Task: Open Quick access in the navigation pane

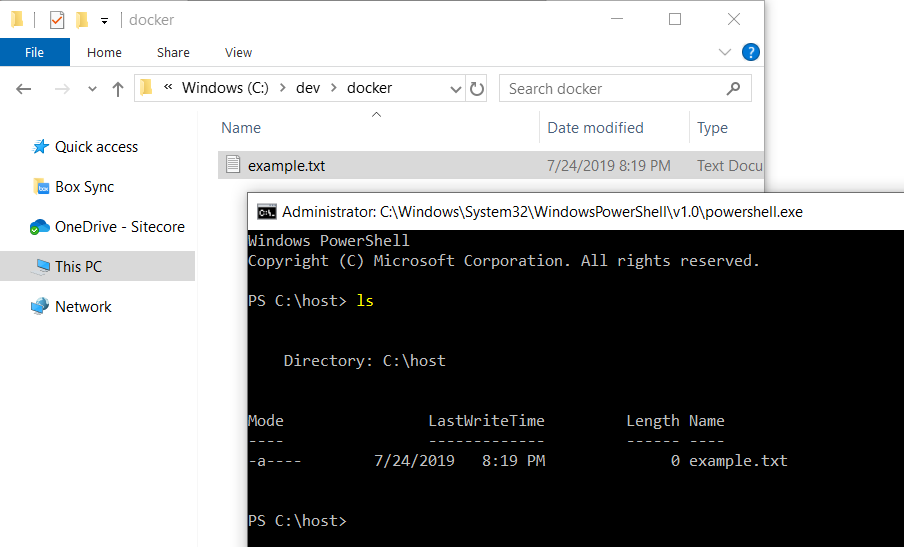Action: pos(96,147)
